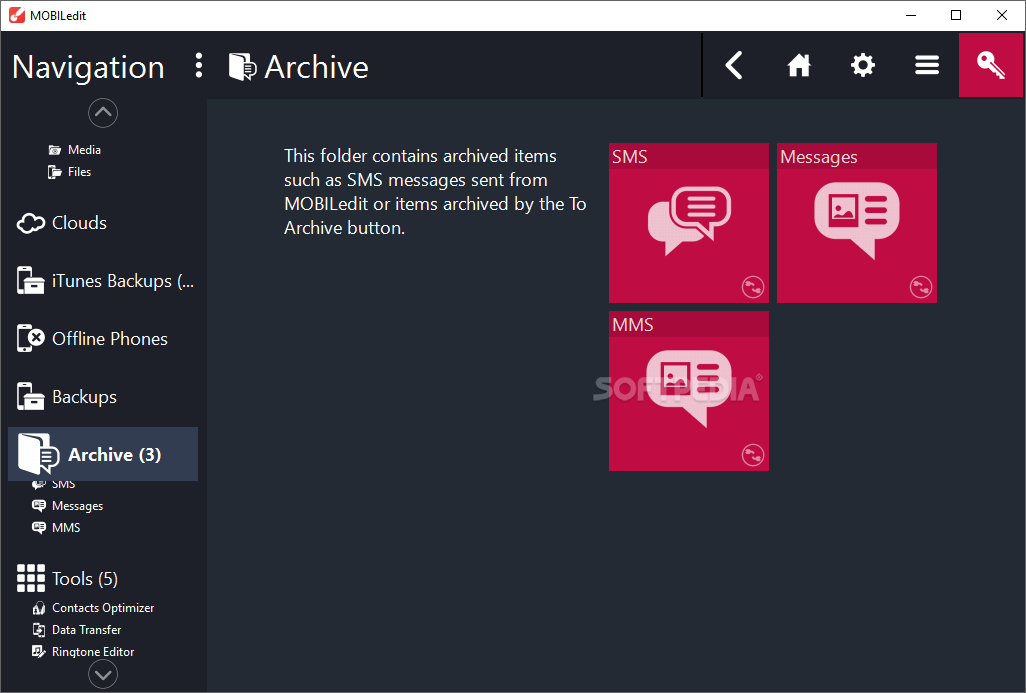Open the SMS archive tile
The image size is (1026, 693).
[x=689, y=223]
